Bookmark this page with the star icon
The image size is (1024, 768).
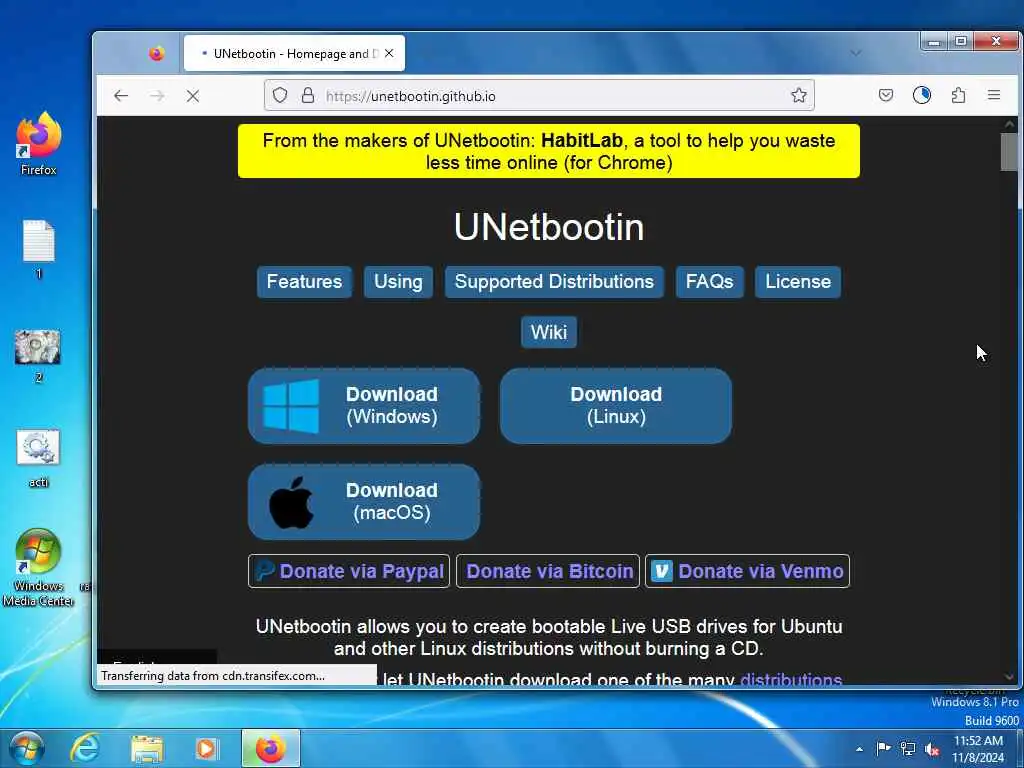(x=798, y=95)
